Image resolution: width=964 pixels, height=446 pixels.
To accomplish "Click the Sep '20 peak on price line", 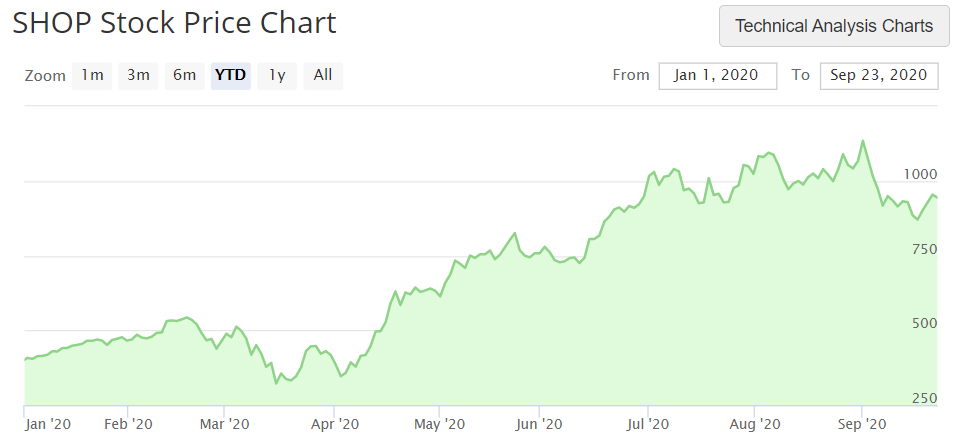I will coord(863,141).
